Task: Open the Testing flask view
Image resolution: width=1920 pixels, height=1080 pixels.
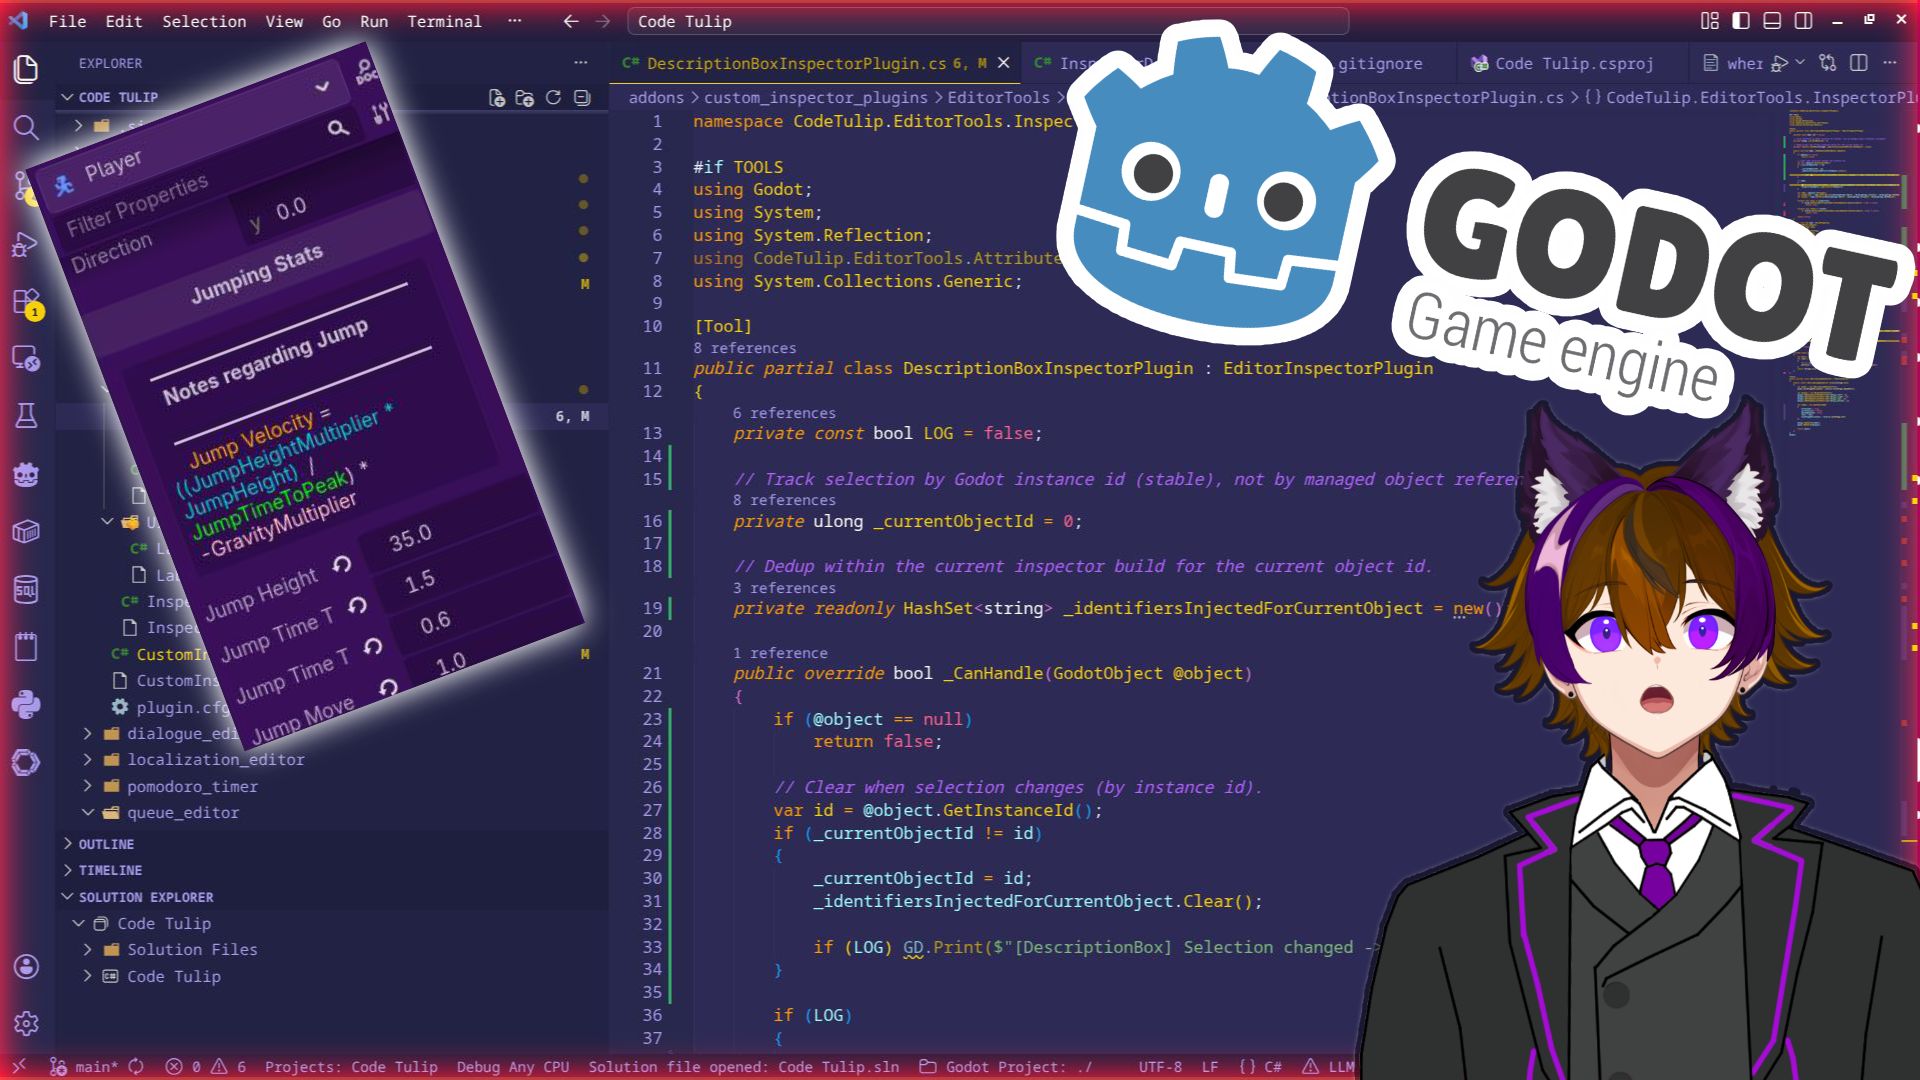Action: [26, 416]
